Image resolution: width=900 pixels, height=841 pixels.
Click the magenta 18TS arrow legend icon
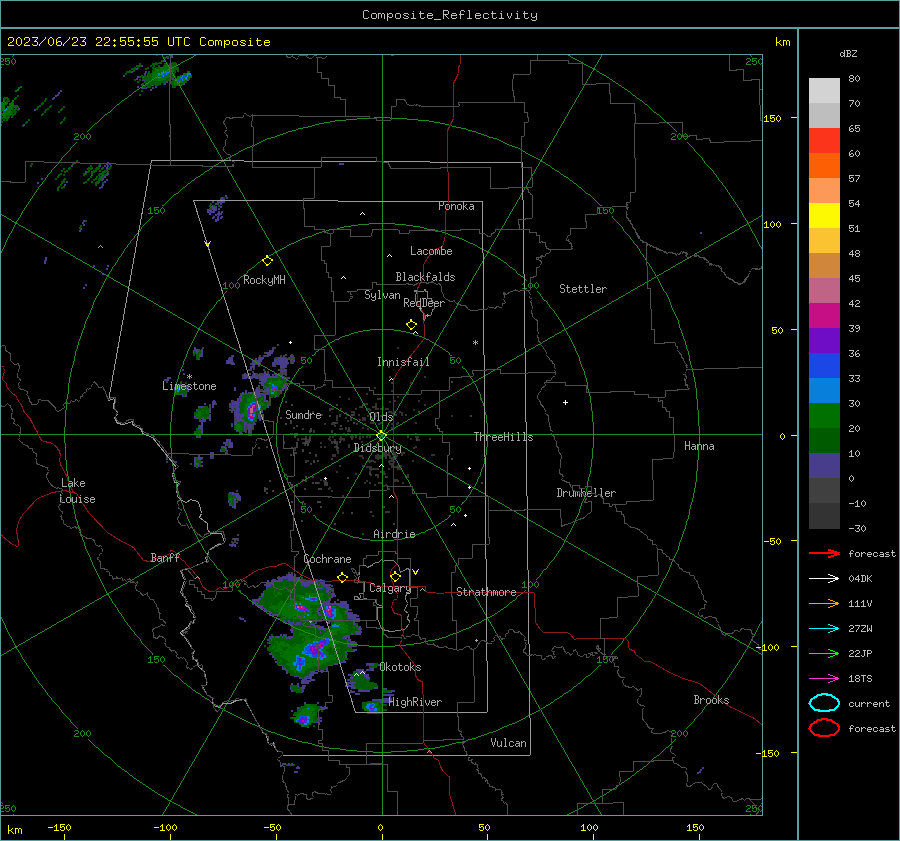(x=824, y=679)
